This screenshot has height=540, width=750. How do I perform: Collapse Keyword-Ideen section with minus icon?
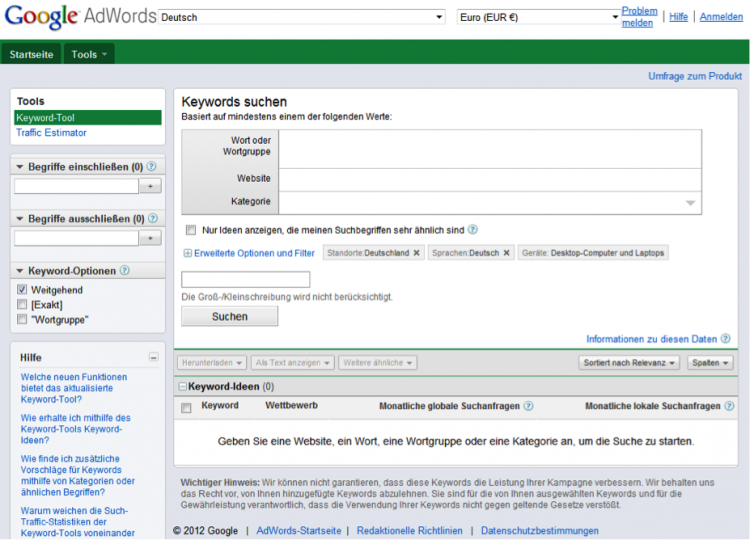pyautogui.click(x=182, y=386)
